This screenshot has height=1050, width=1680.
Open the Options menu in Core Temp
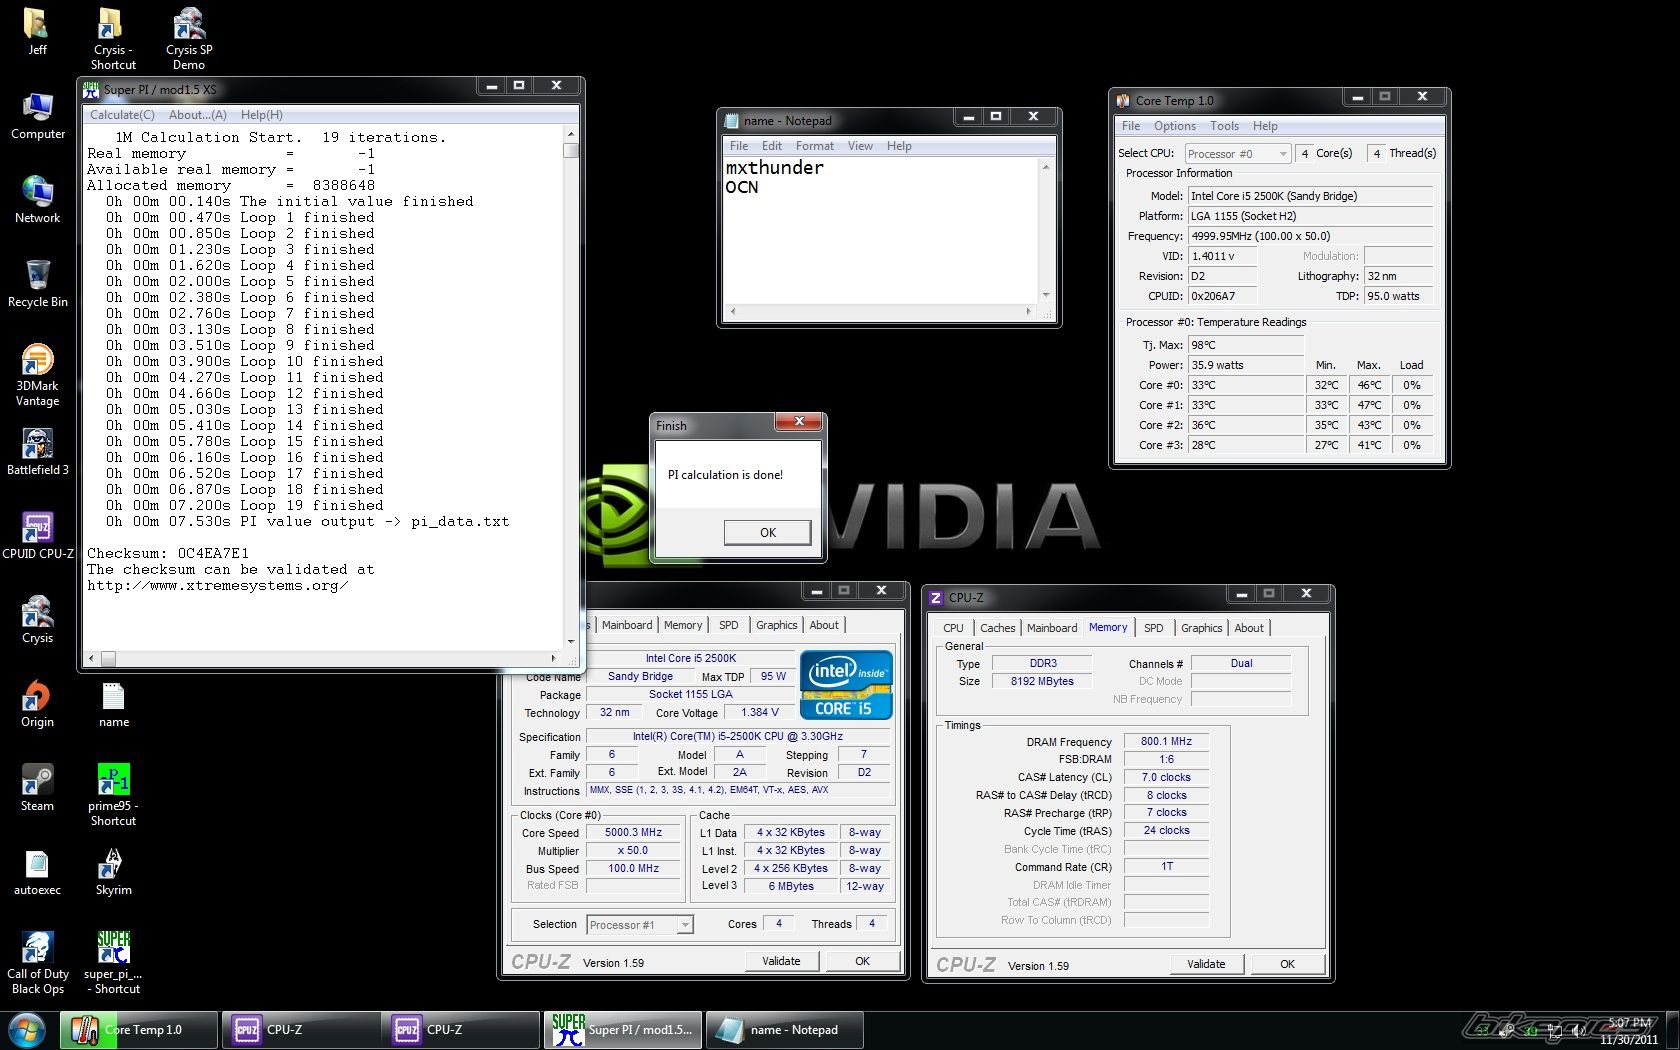click(1174, 126)
